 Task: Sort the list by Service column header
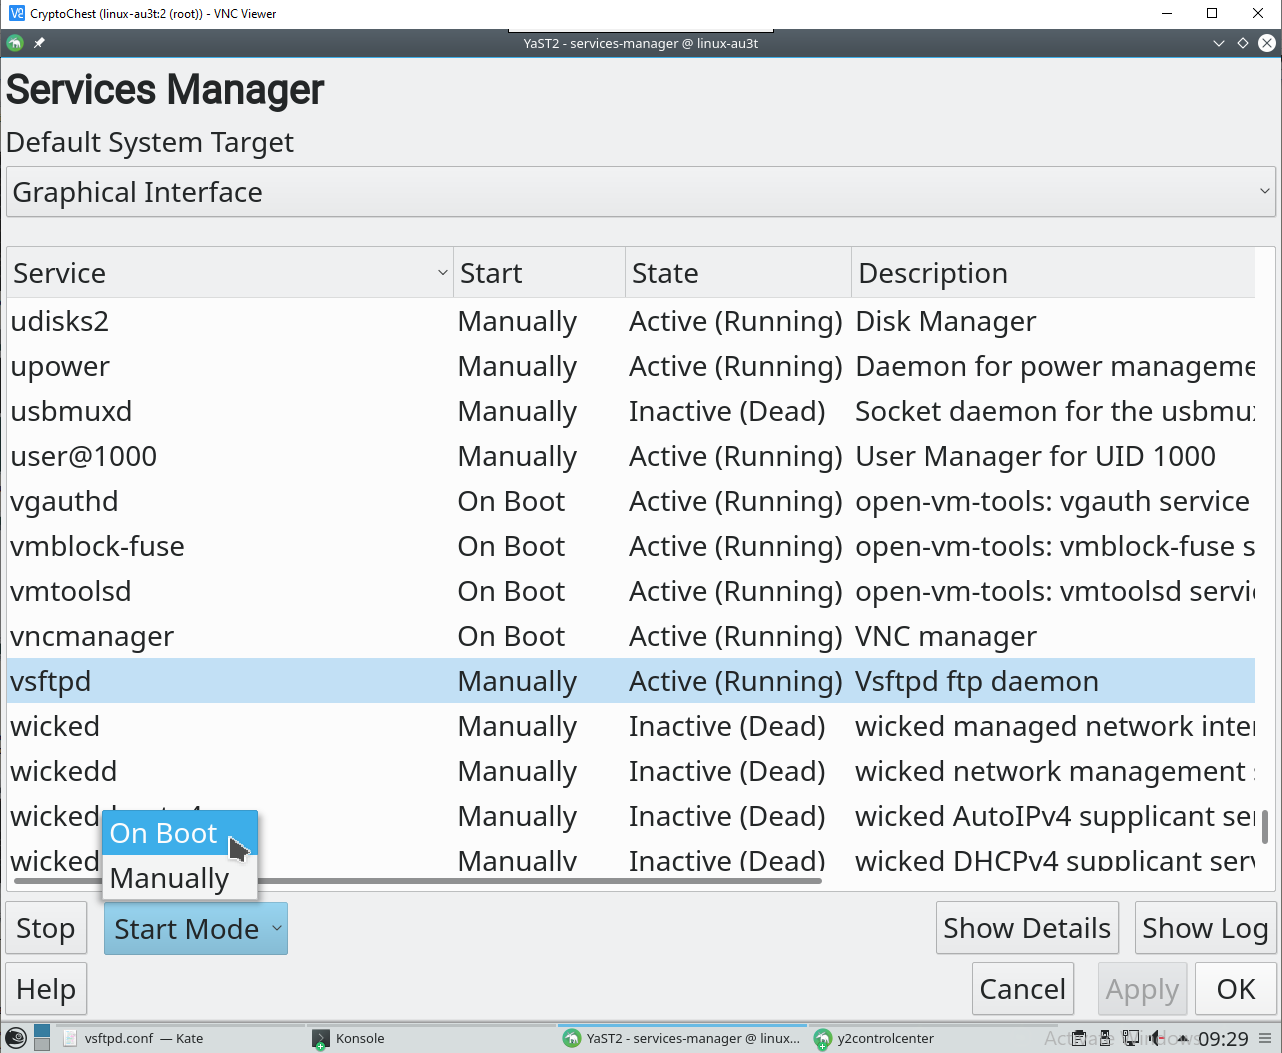[229, 273]
